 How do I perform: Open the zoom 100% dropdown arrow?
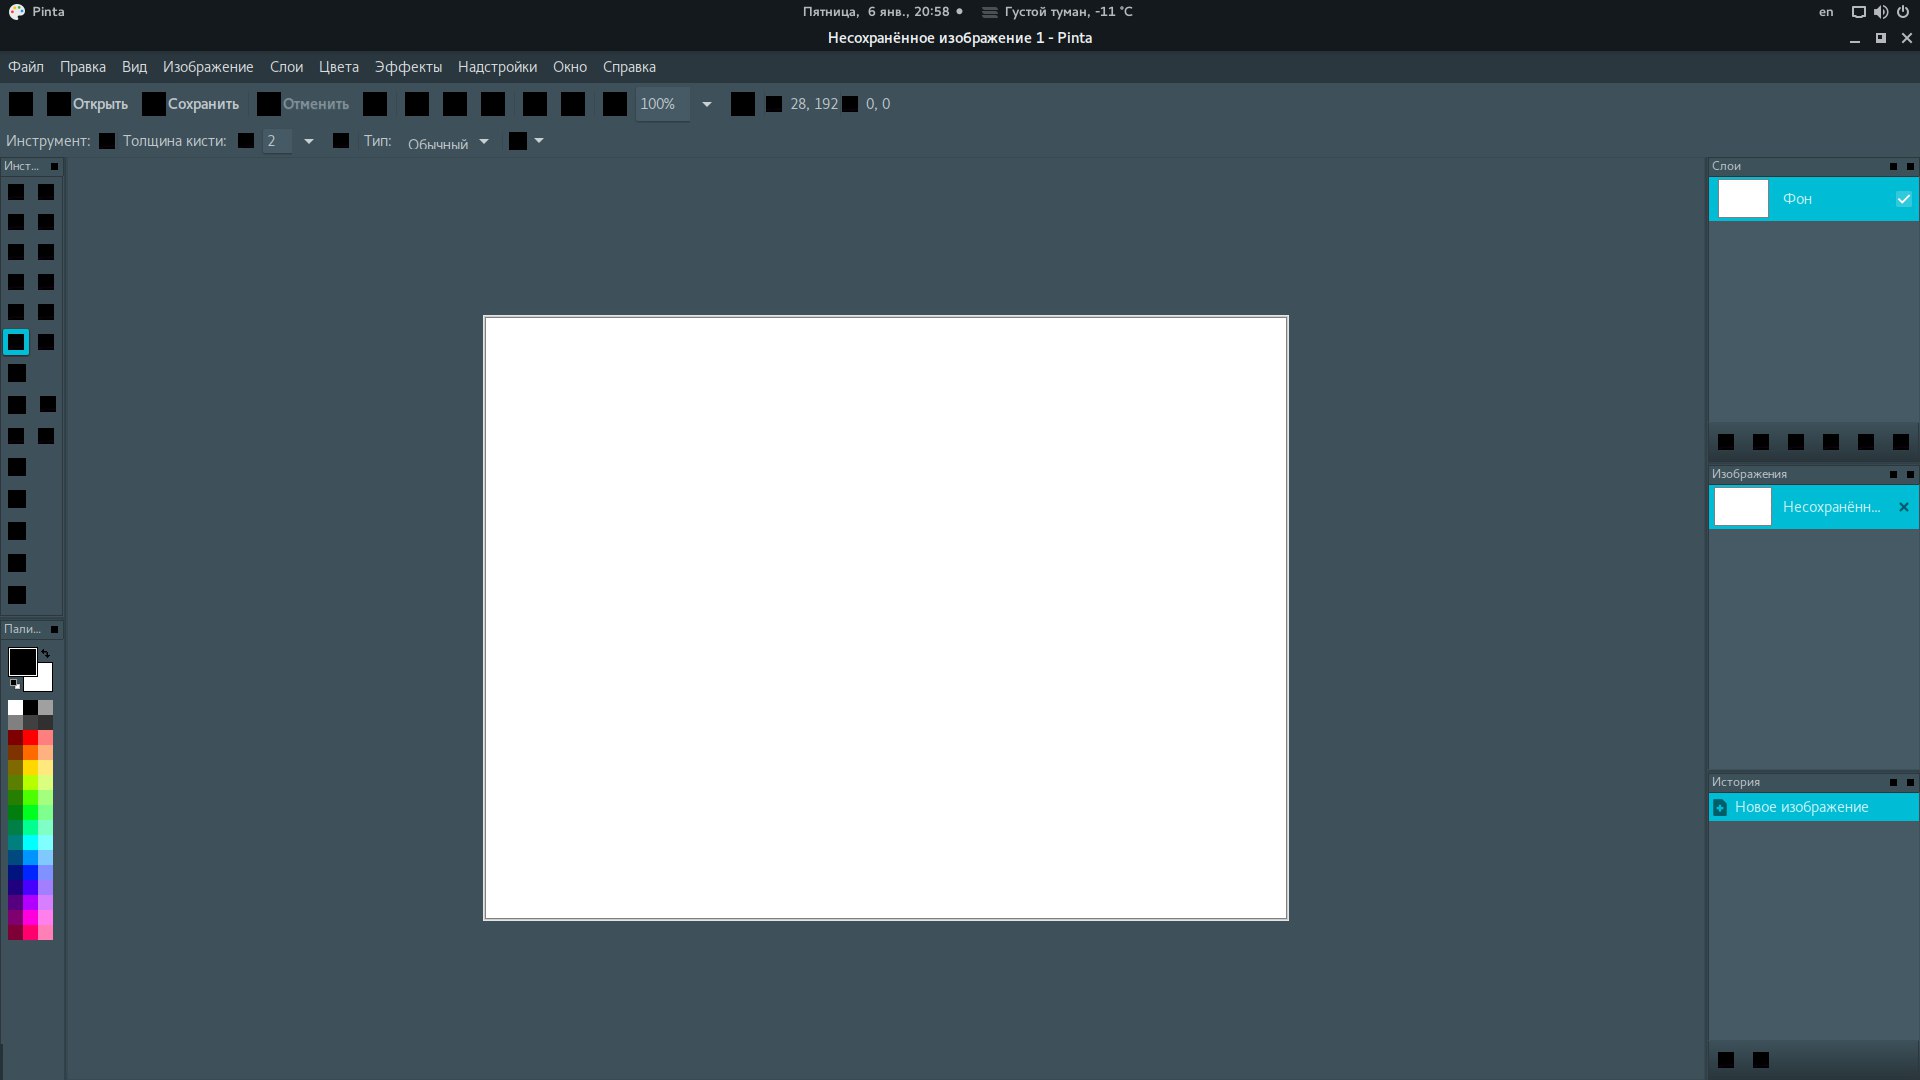[707, 104]
